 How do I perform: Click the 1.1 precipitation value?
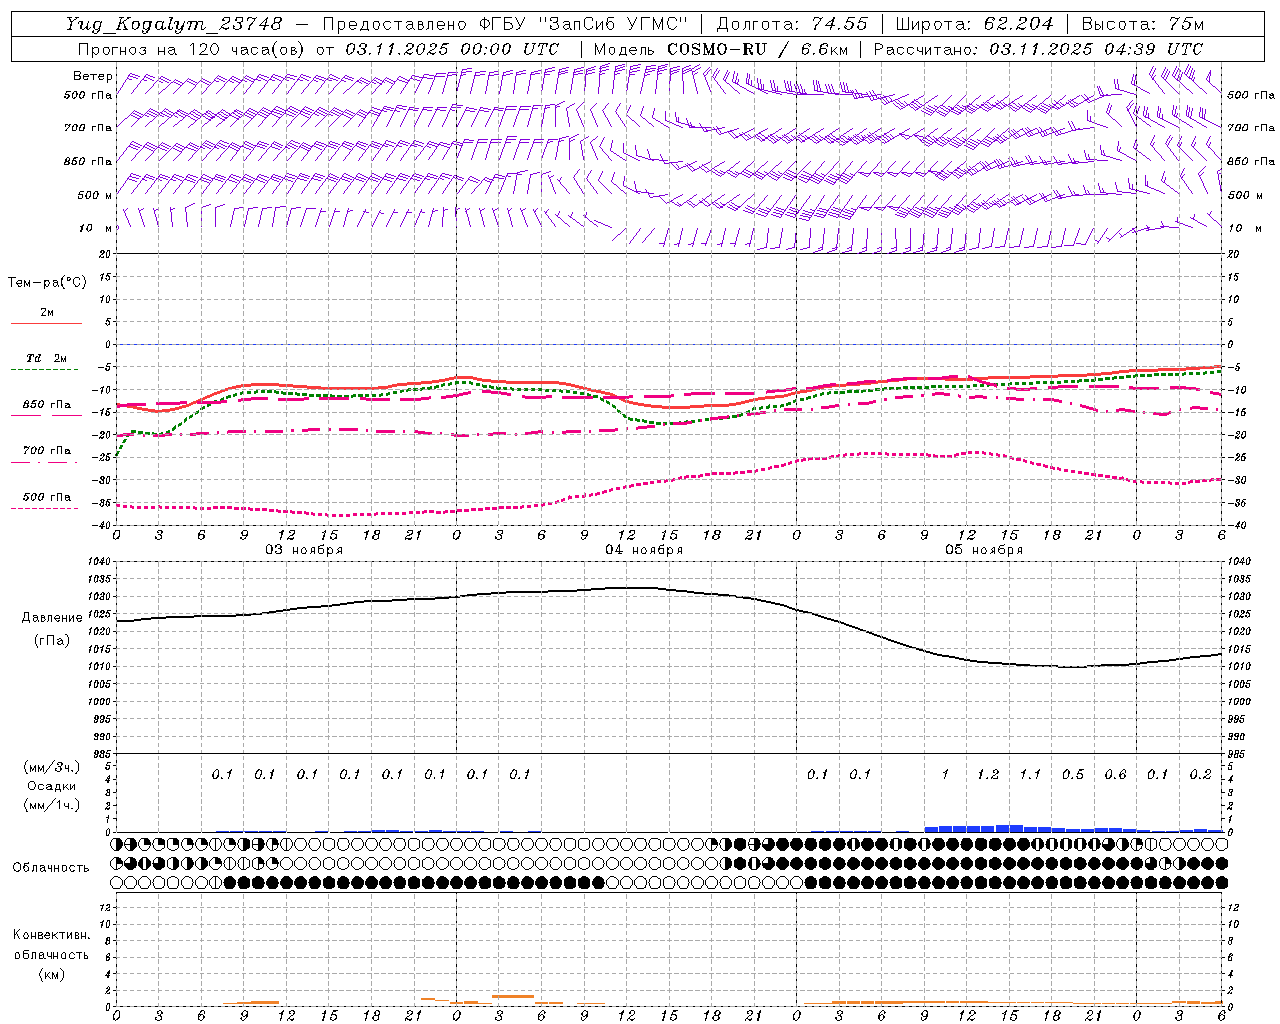pos(1030,775)
